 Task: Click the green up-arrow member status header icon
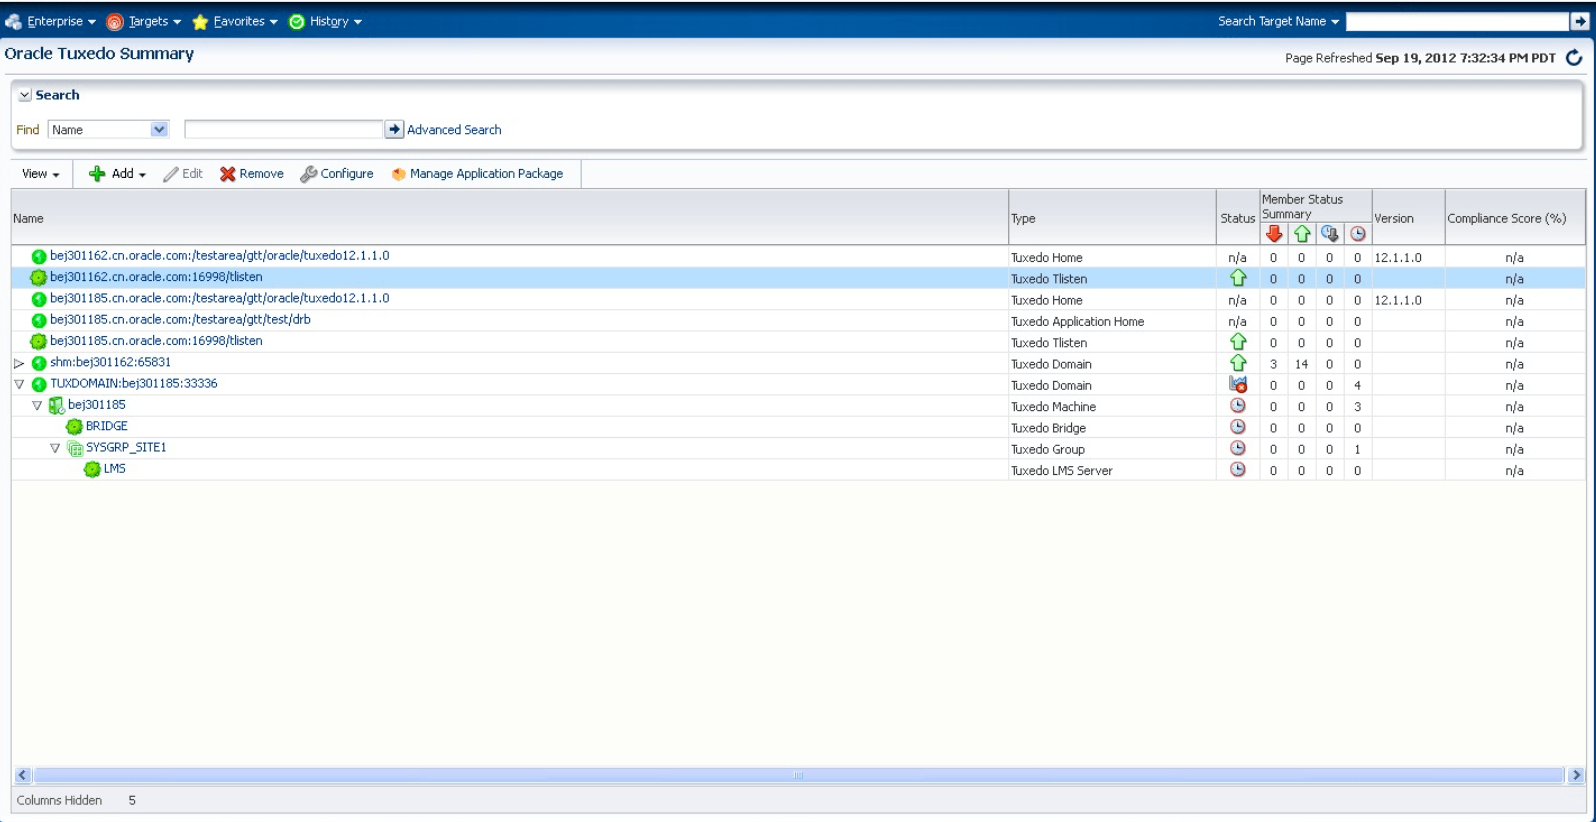point(1302,234)
